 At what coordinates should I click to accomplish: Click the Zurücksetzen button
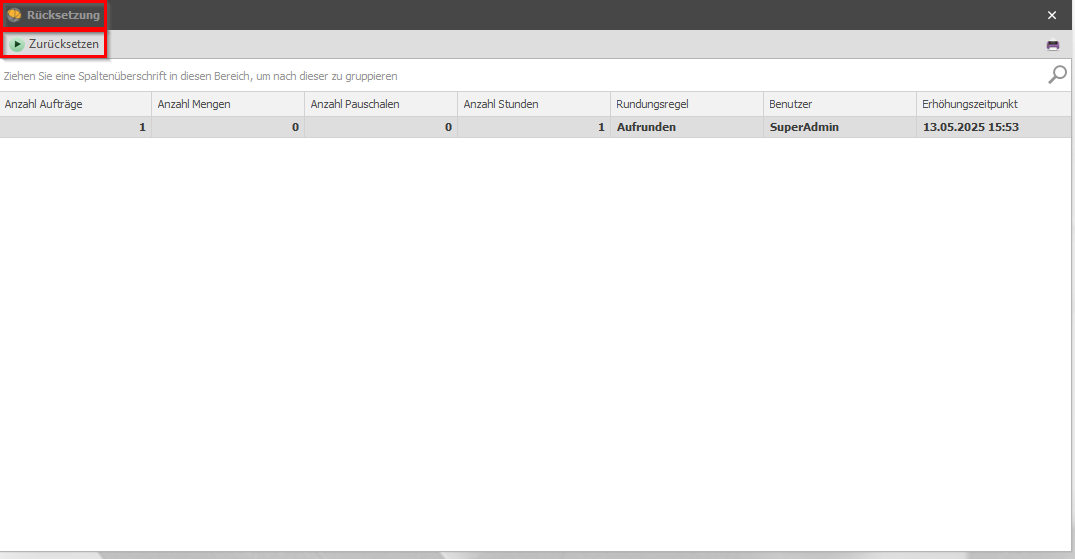tap(55, 45)
